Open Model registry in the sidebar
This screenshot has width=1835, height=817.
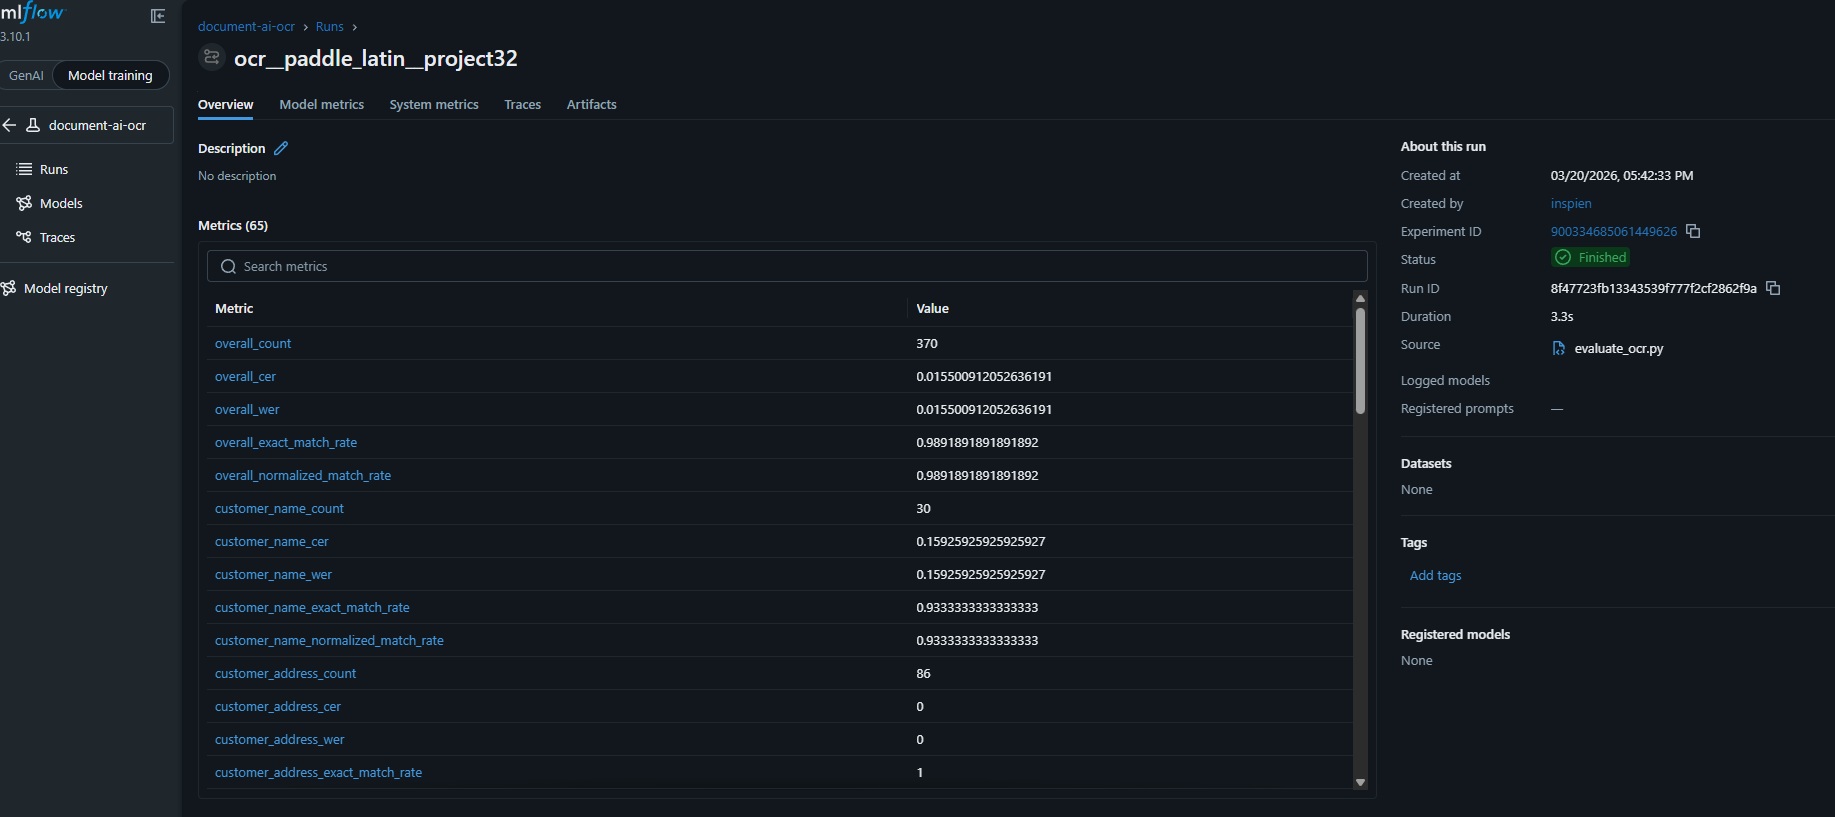point(65,288)
